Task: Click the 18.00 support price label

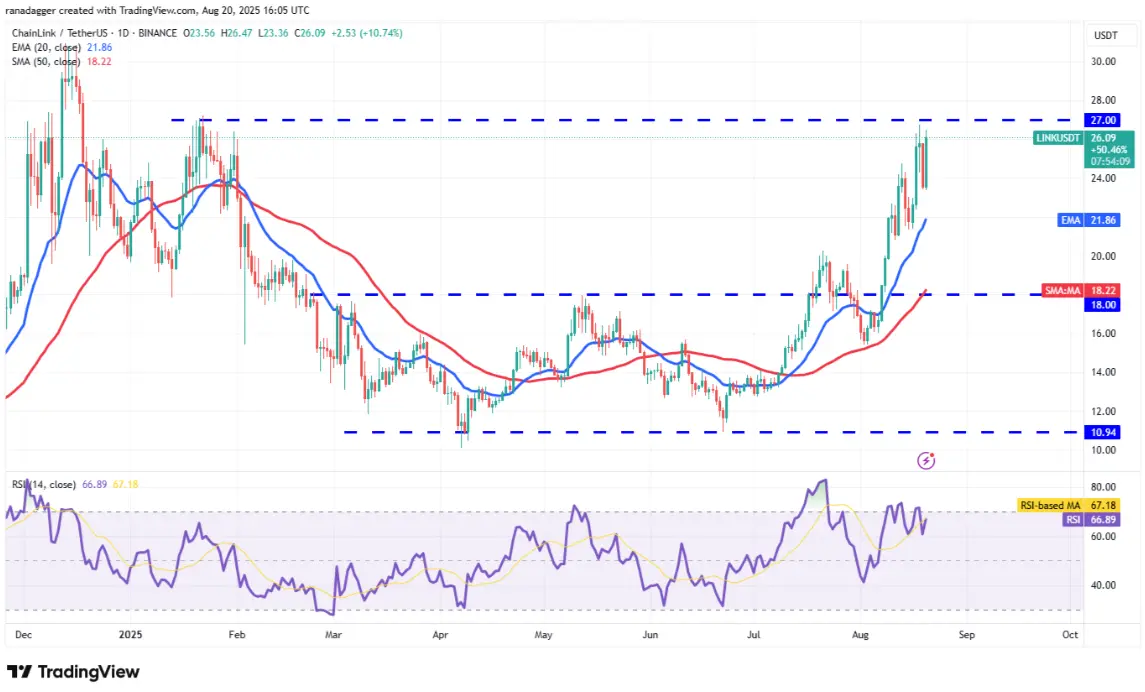Action: (1103, 304)
